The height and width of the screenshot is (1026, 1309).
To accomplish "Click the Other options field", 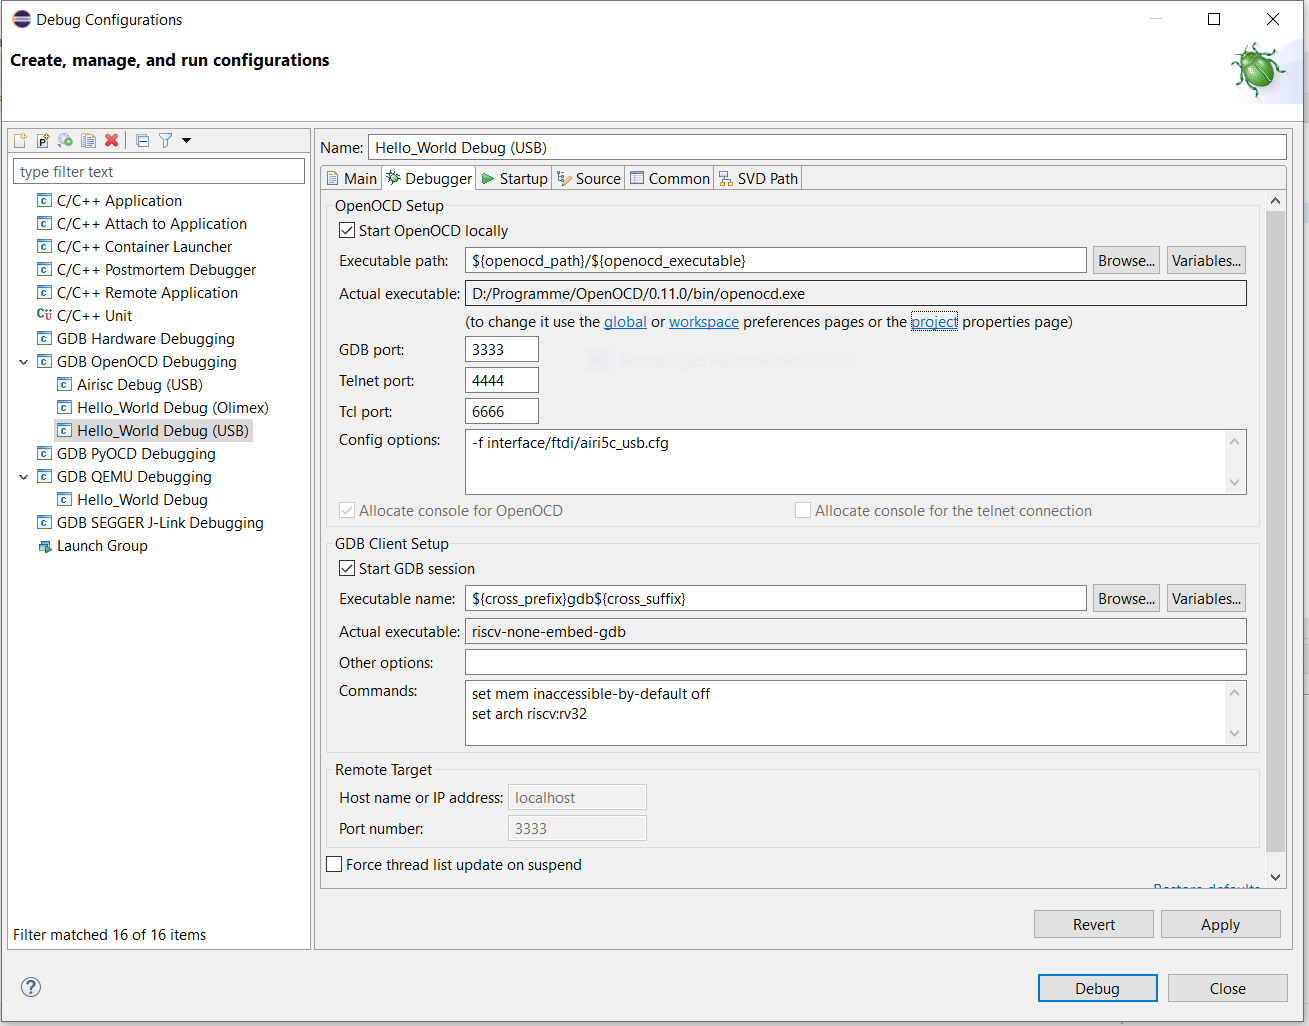I will click(856, 662).
